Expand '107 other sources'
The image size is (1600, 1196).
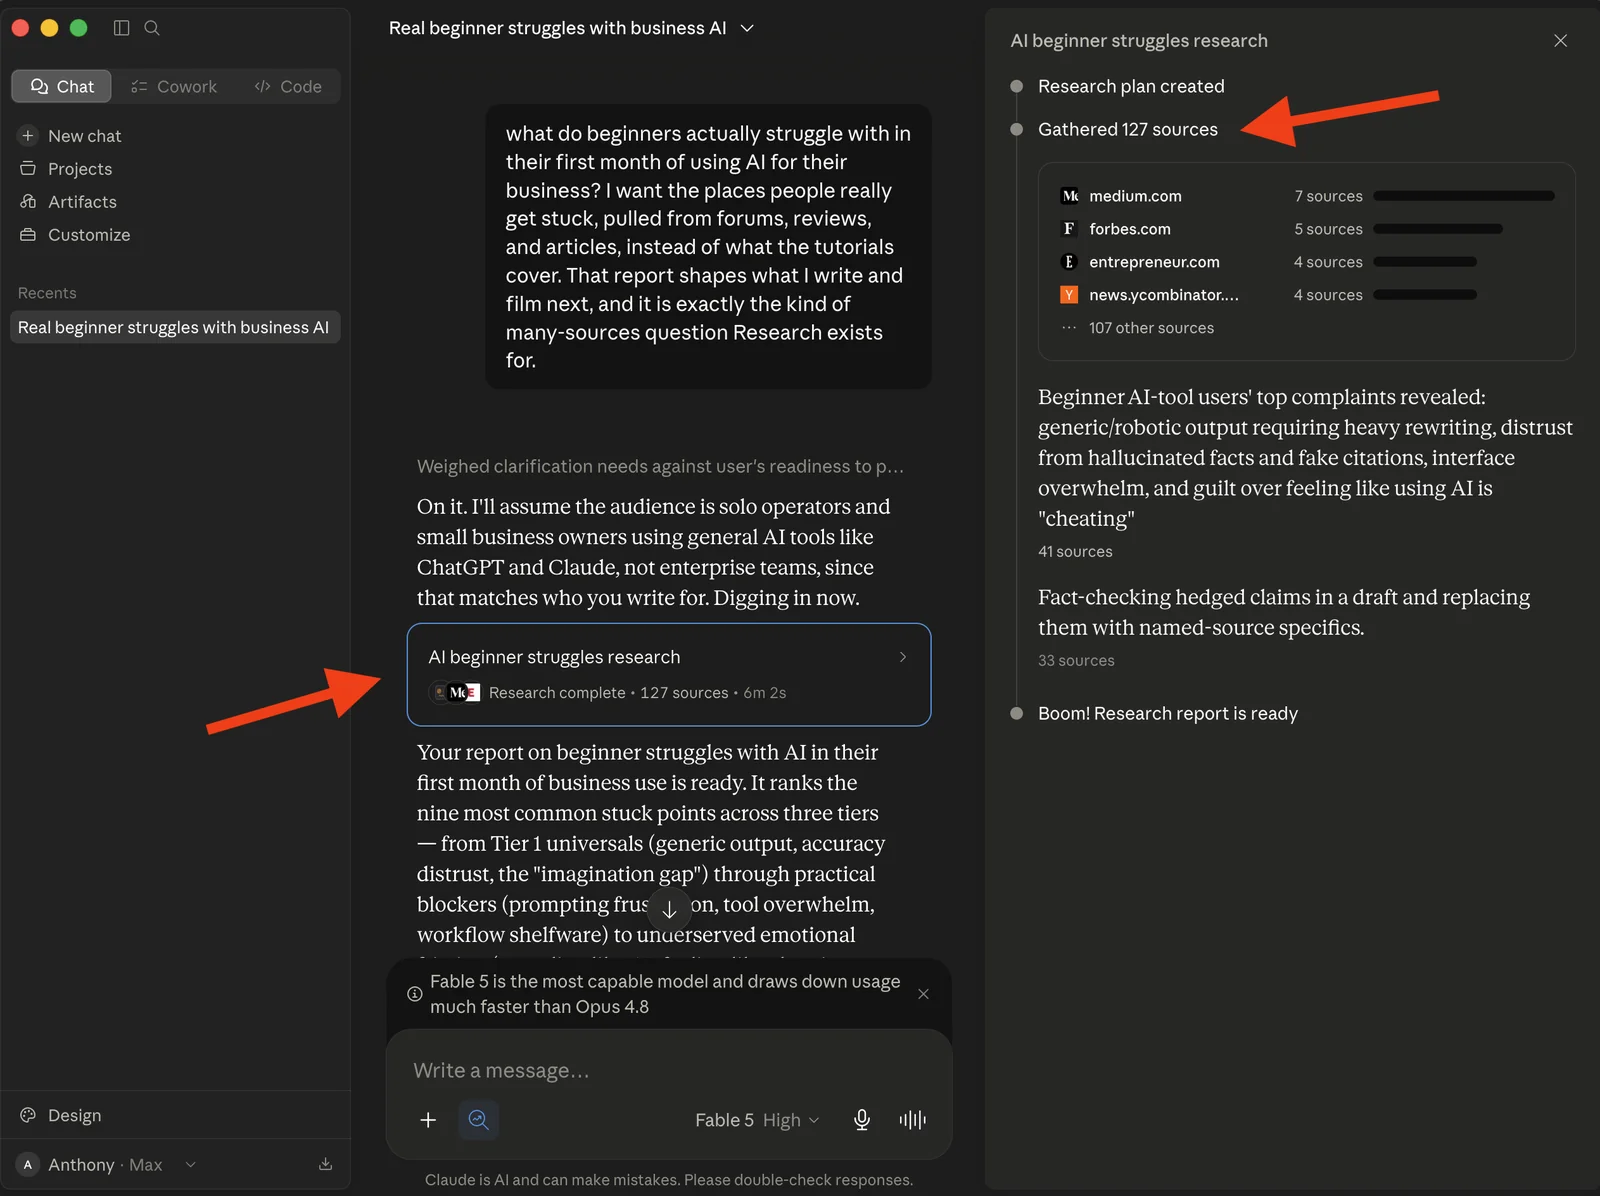tap(1151, 328)
